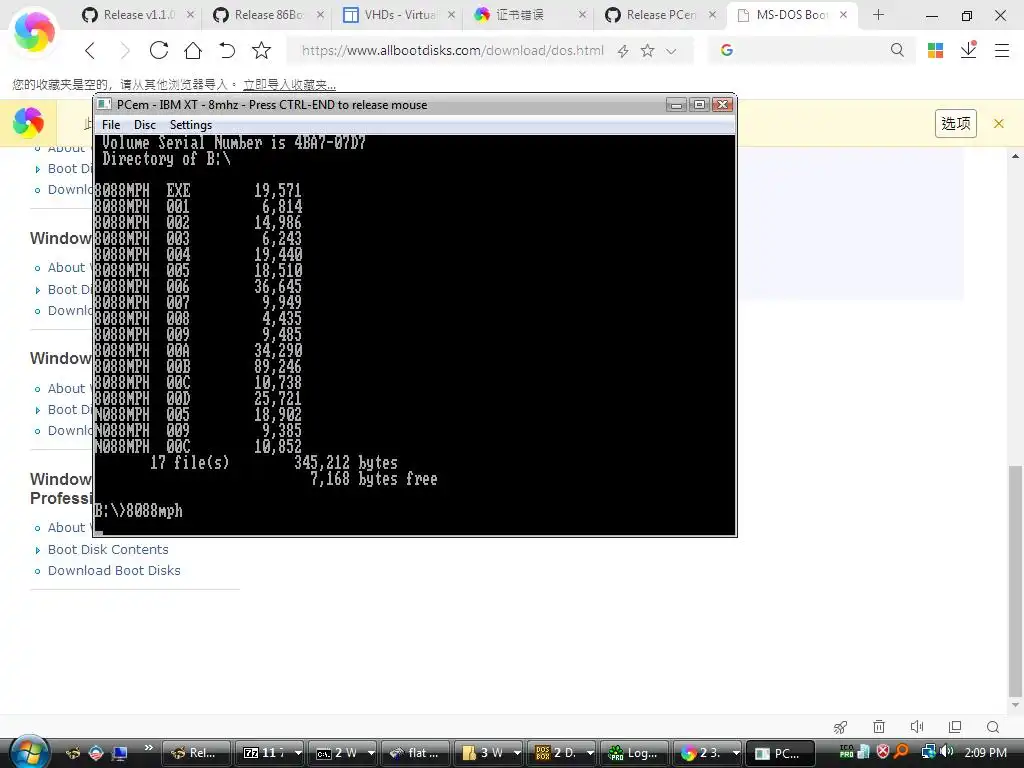Go forward with the browser forward arrow
This screenshot has height=768, width=1024.
click(124, 50)
